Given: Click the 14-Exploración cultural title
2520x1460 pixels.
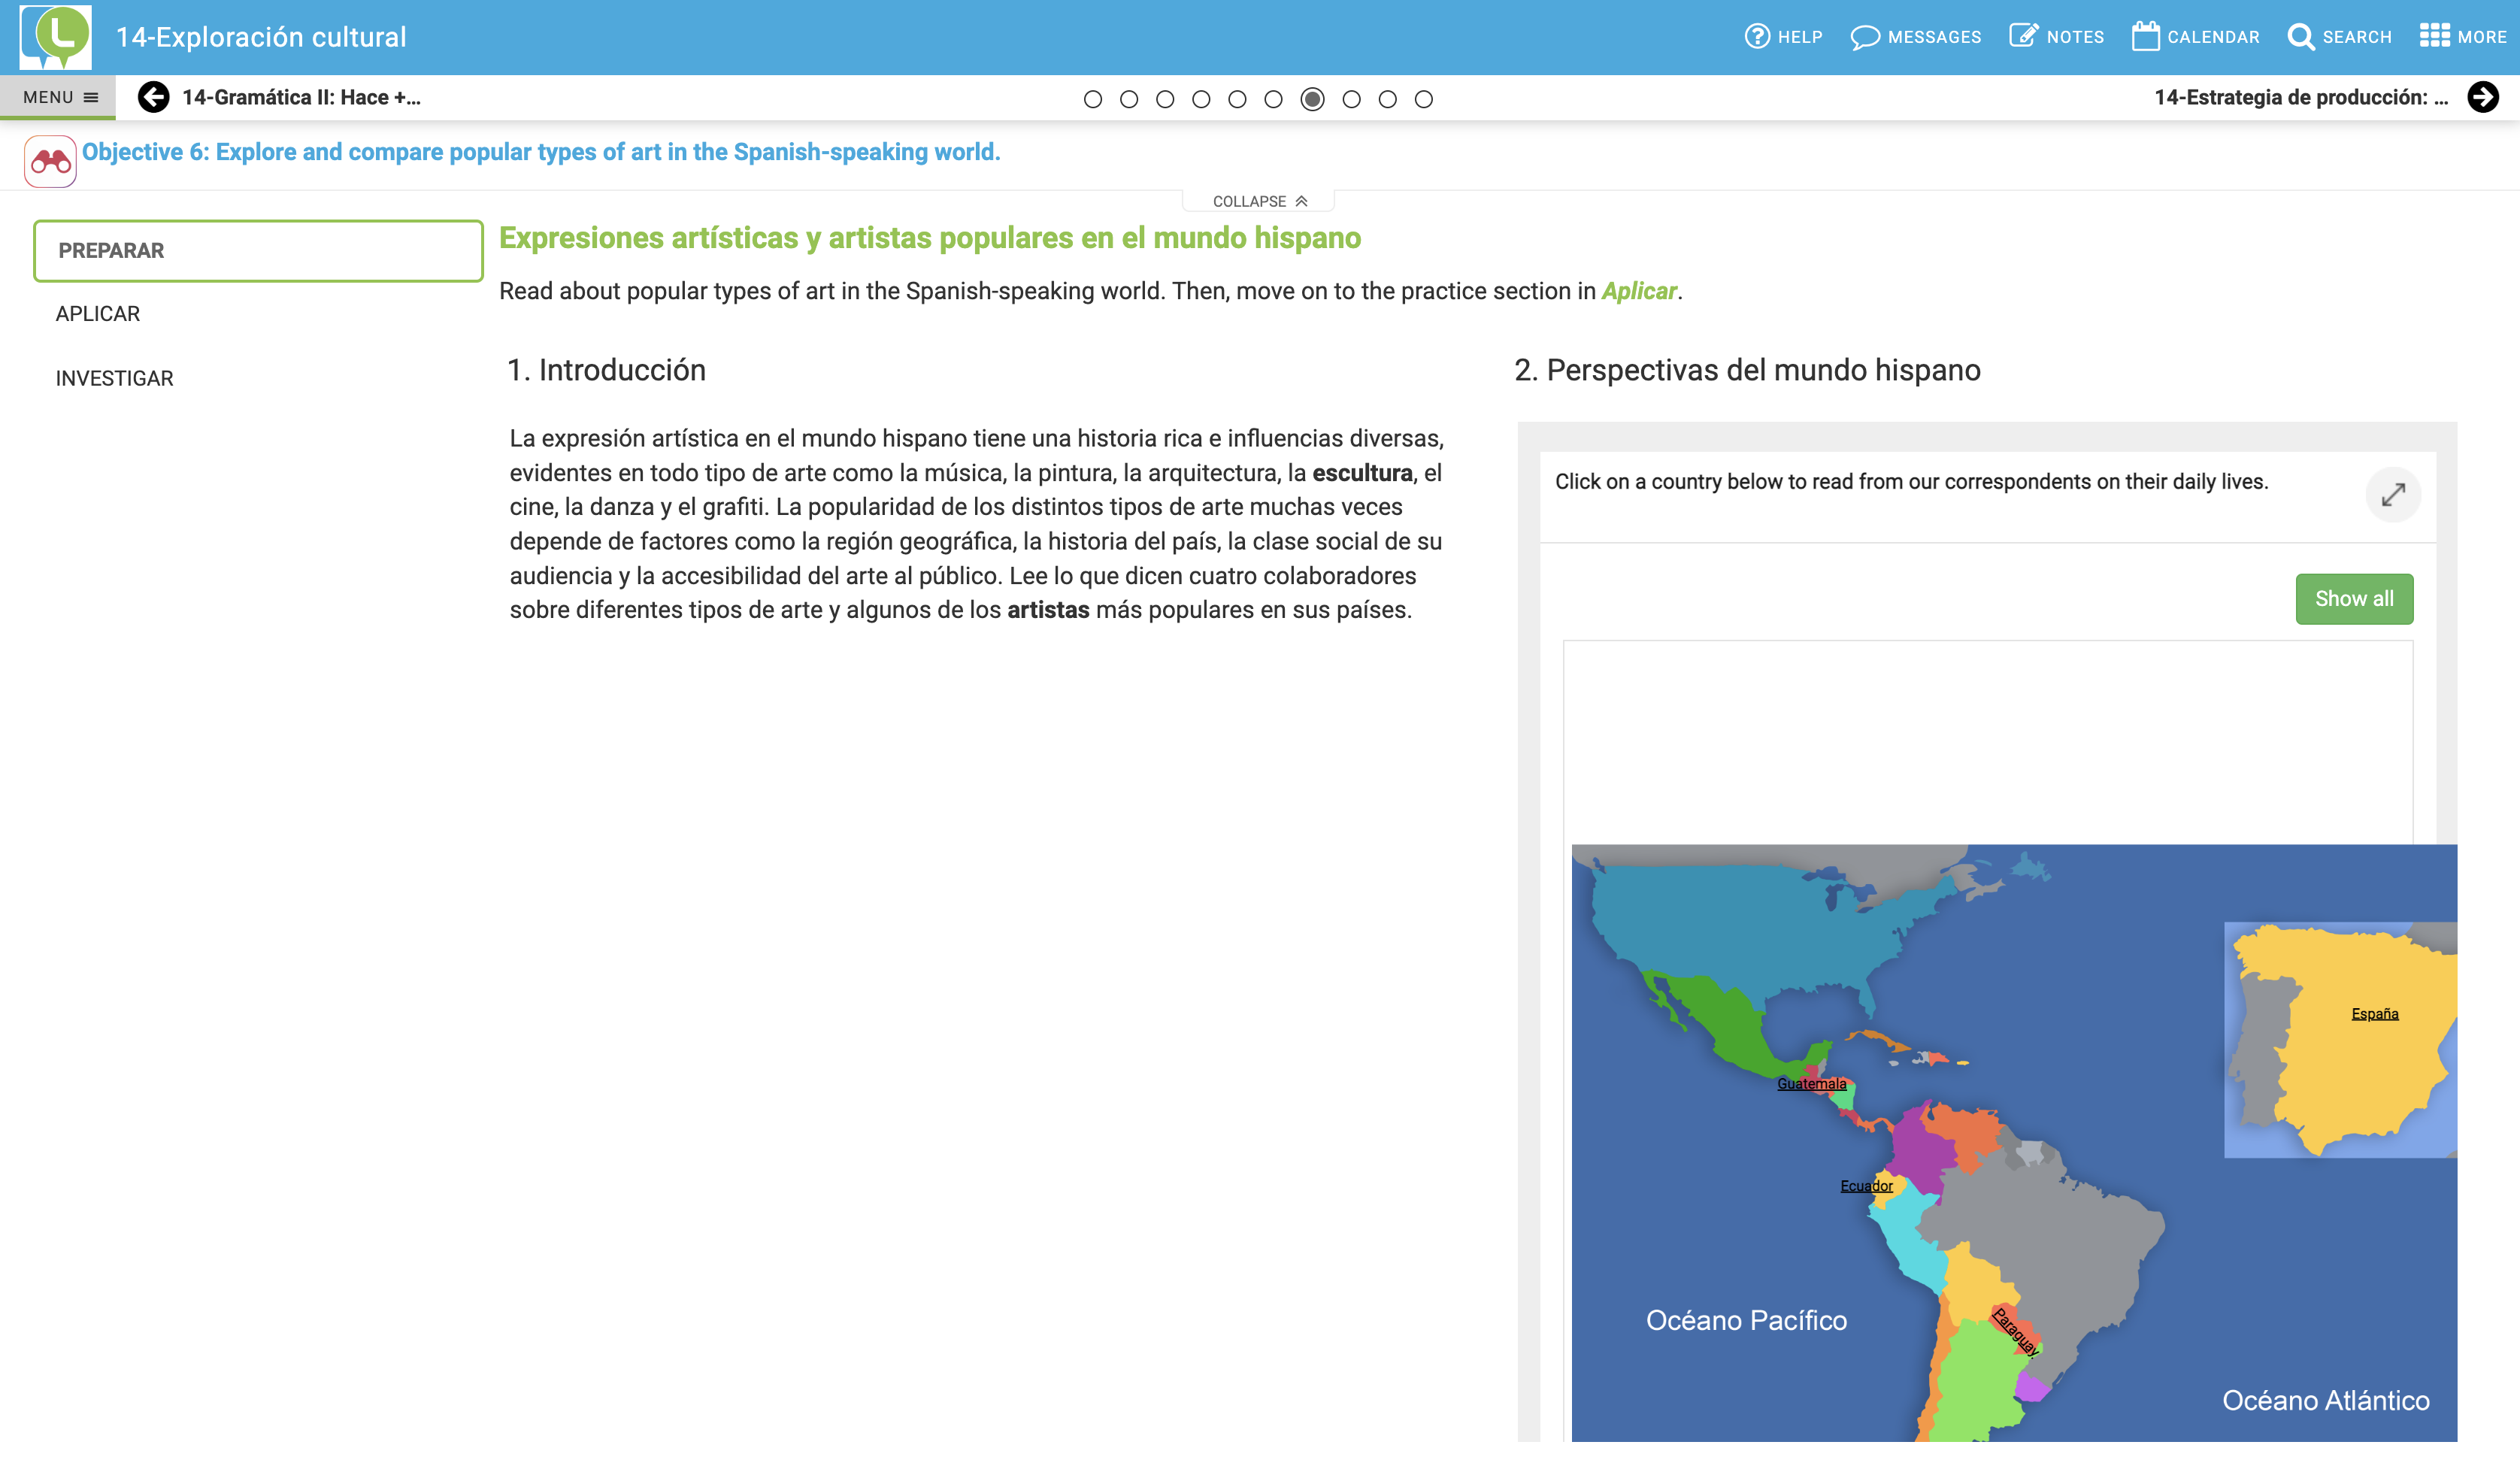Looking at the screenshot, I should tap(261, 37).
